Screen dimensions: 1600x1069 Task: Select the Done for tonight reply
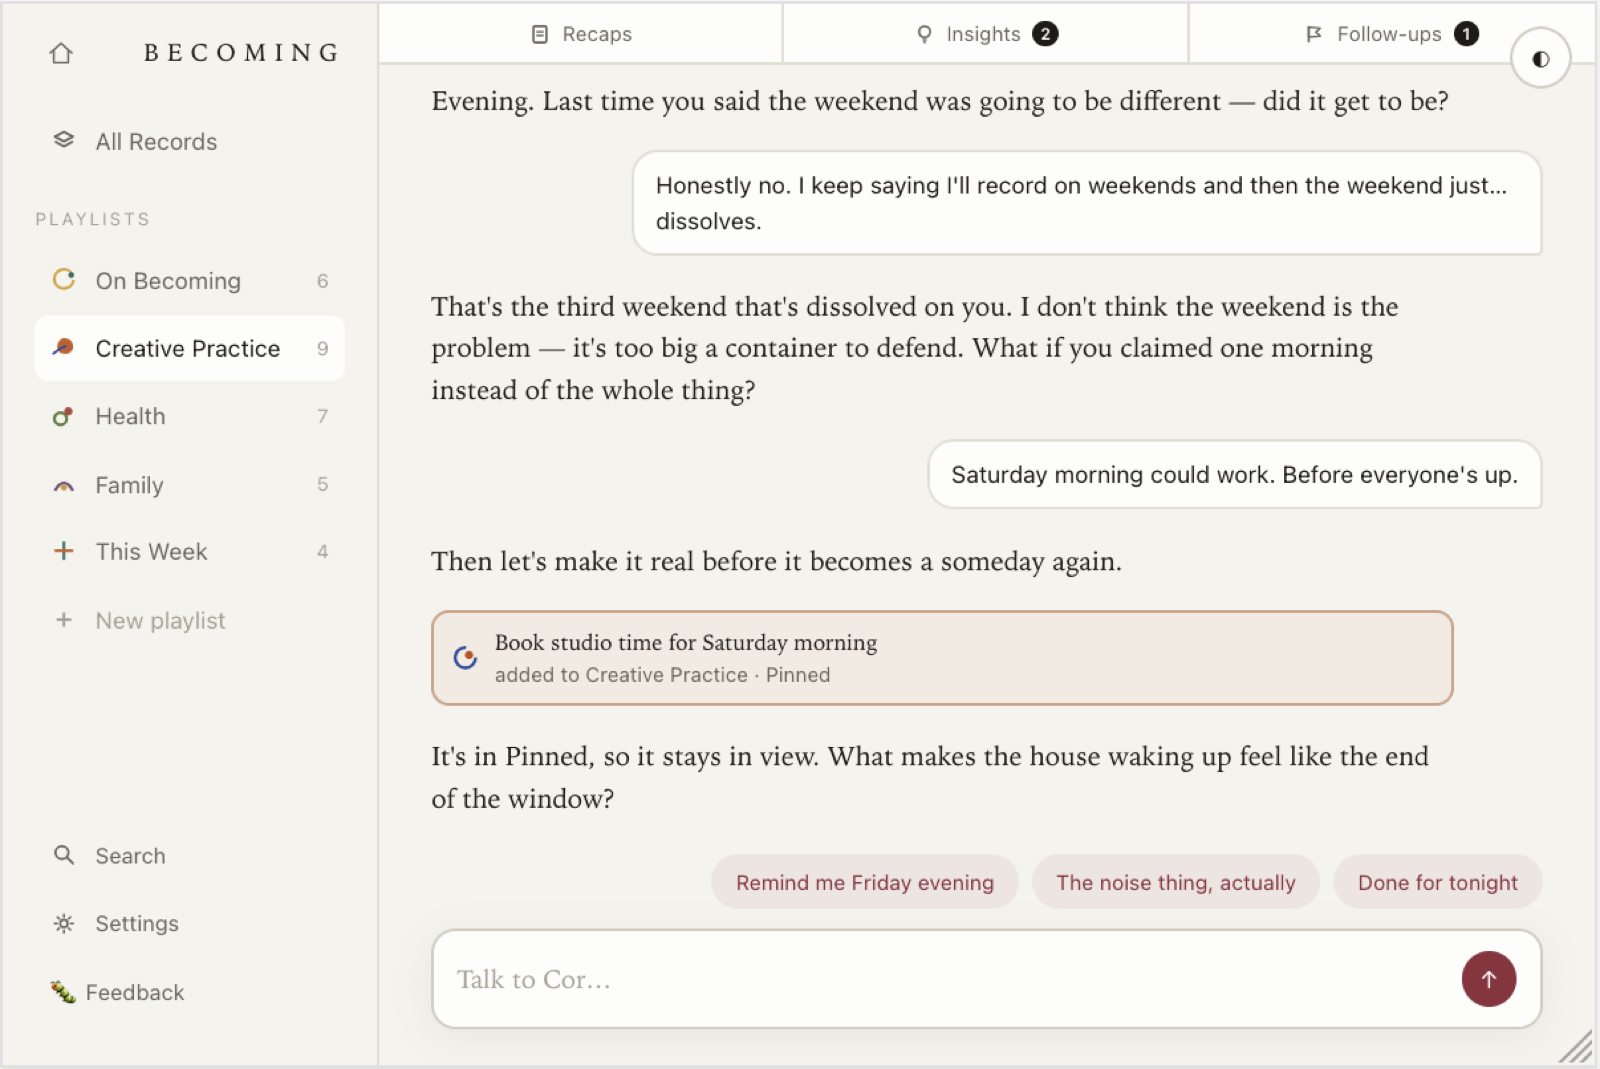tap(1437, 882)
